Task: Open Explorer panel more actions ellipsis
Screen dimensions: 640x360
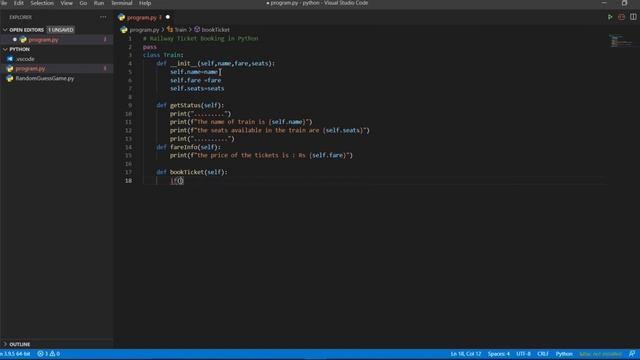Action: point(103,17)
